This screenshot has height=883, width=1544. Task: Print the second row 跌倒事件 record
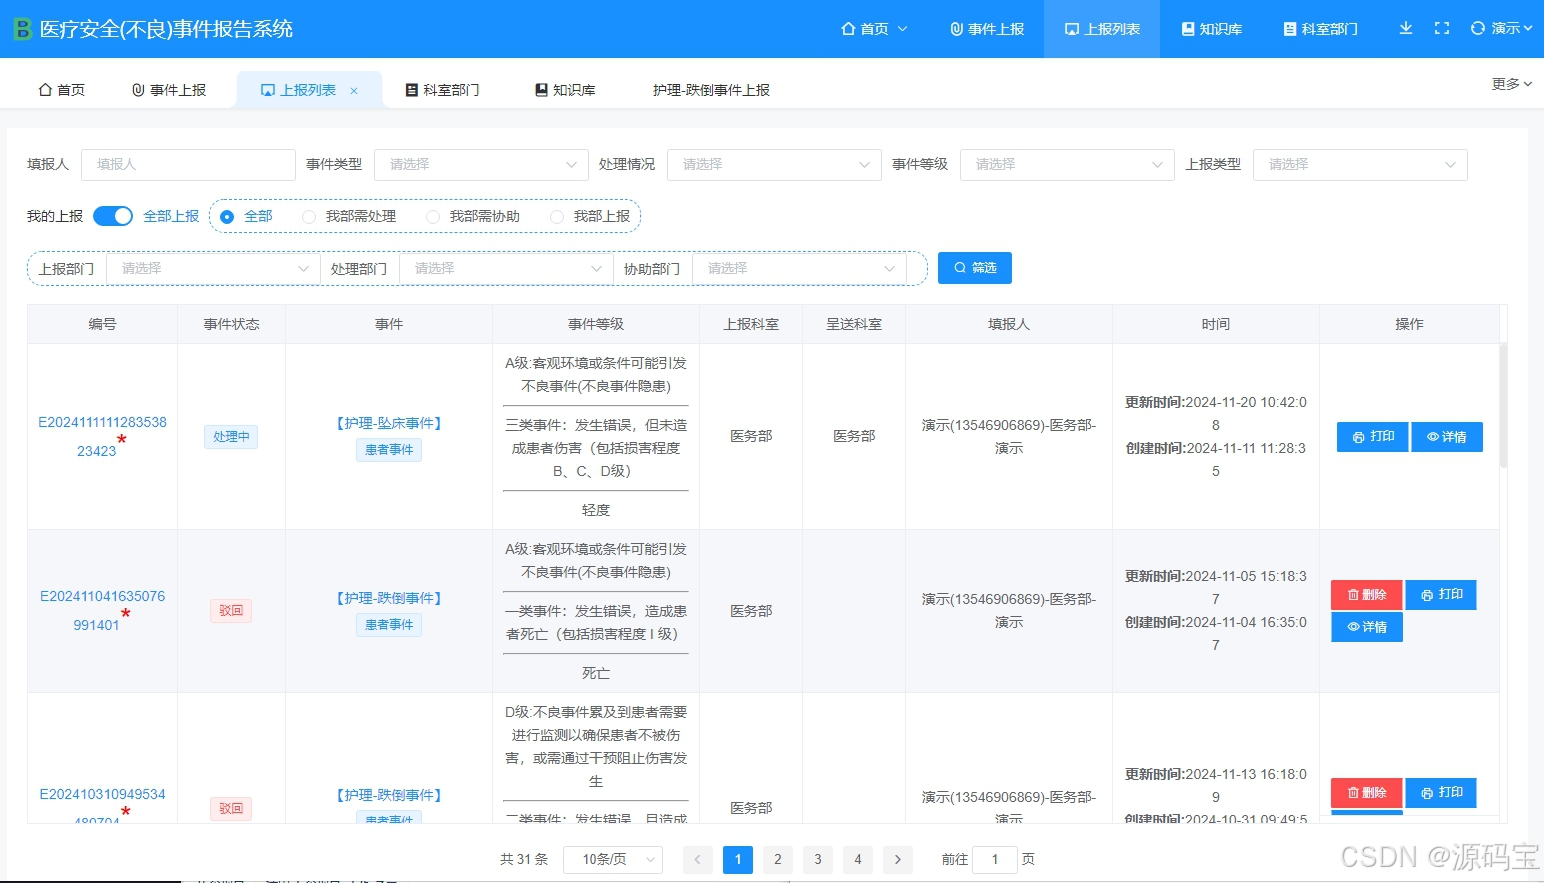click(1441, 595)
